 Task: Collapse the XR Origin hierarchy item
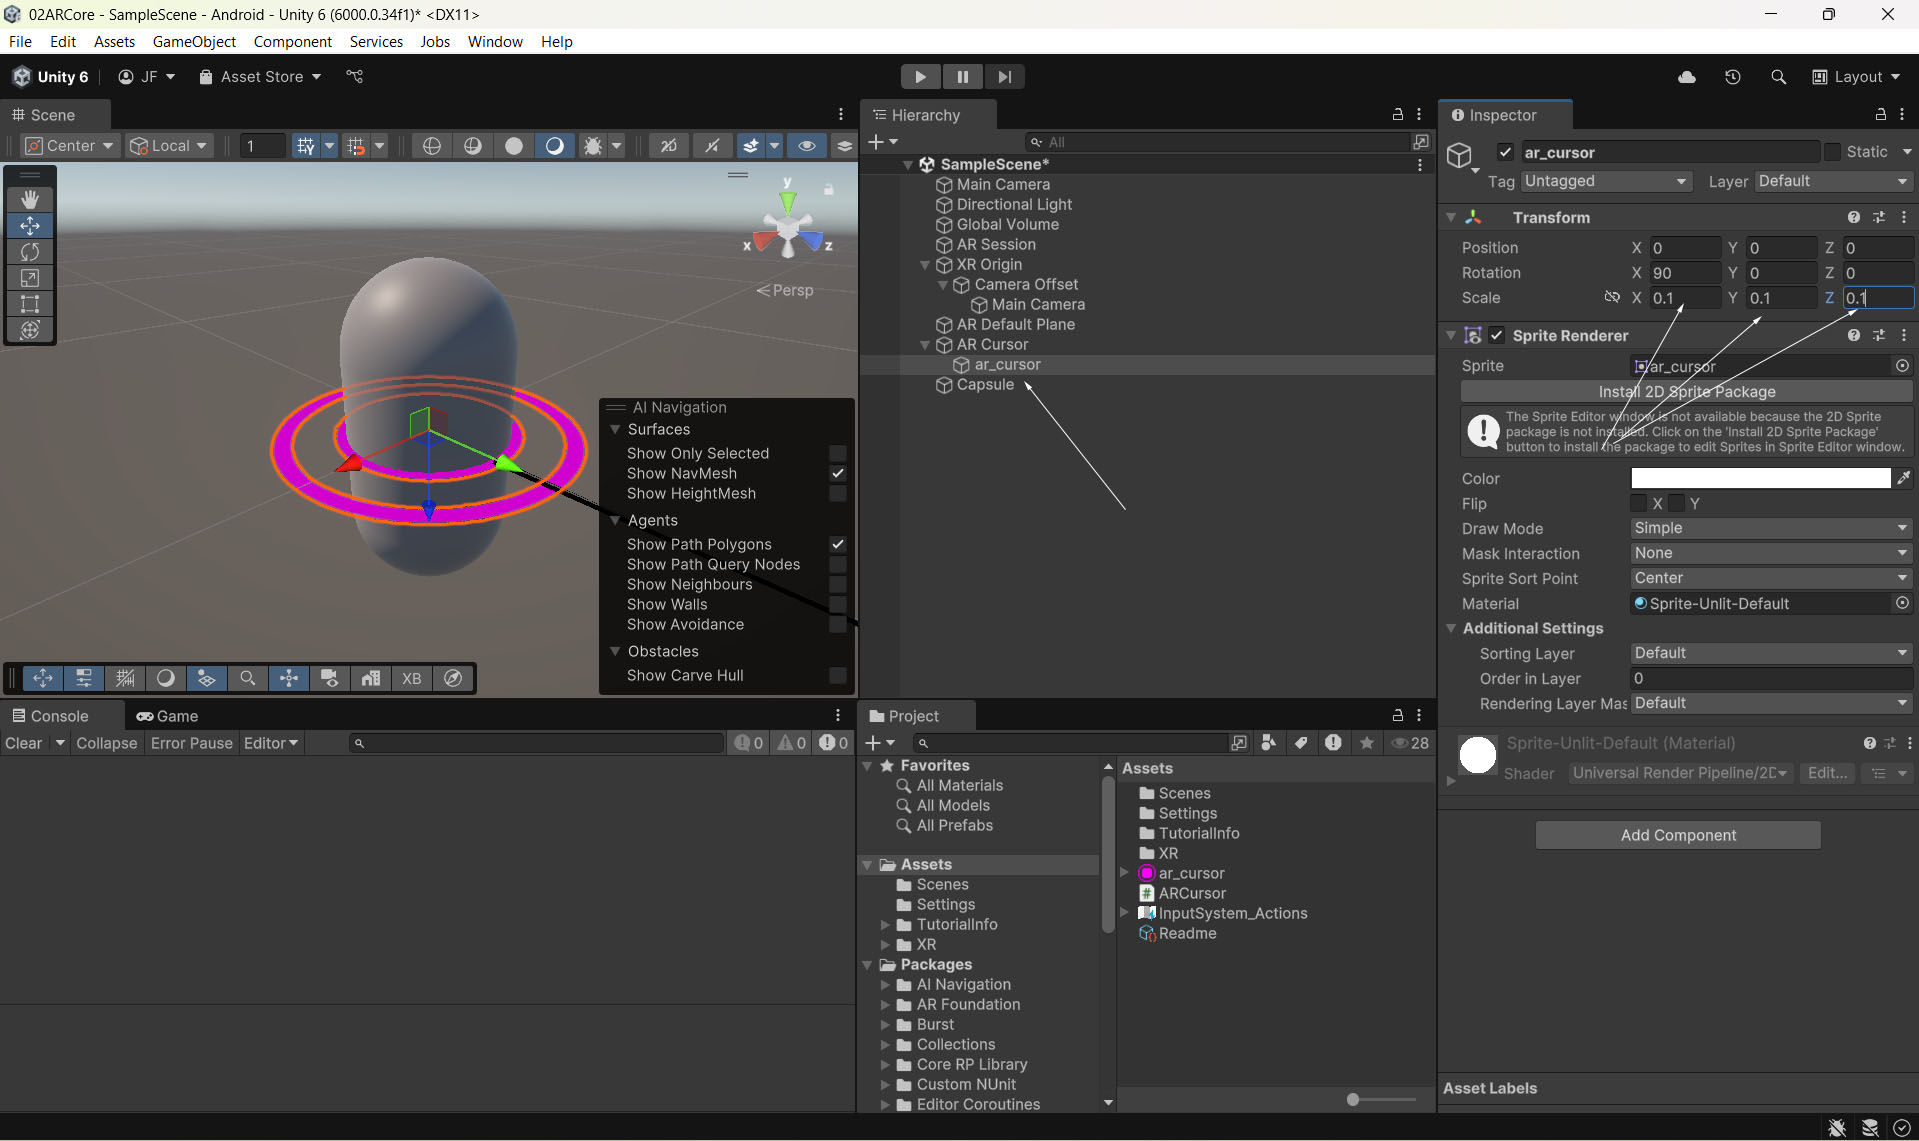coord(925,265)
